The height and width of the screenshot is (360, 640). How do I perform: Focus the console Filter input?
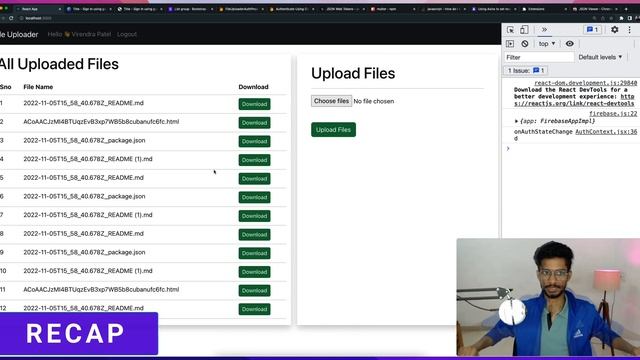click(x=539, y=57)
